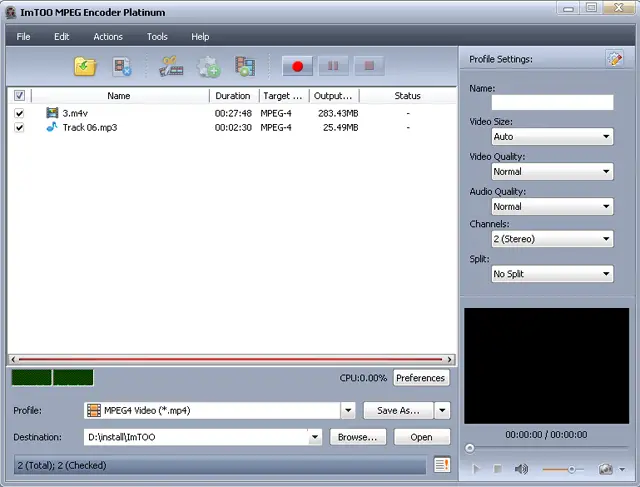Click the Open destination button
The width and height of the screenshot is (640, 487).
tap(422, 437)
